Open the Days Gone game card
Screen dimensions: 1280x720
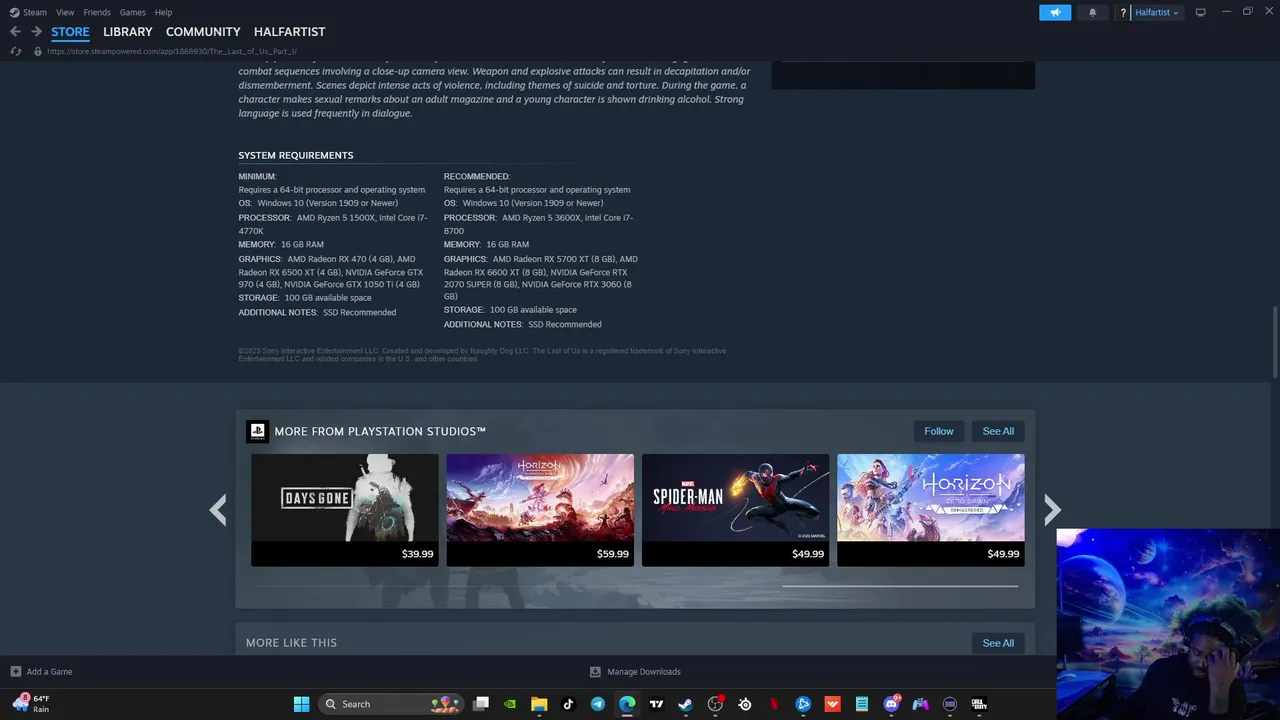pyautogui.click(x=344, y=510)
